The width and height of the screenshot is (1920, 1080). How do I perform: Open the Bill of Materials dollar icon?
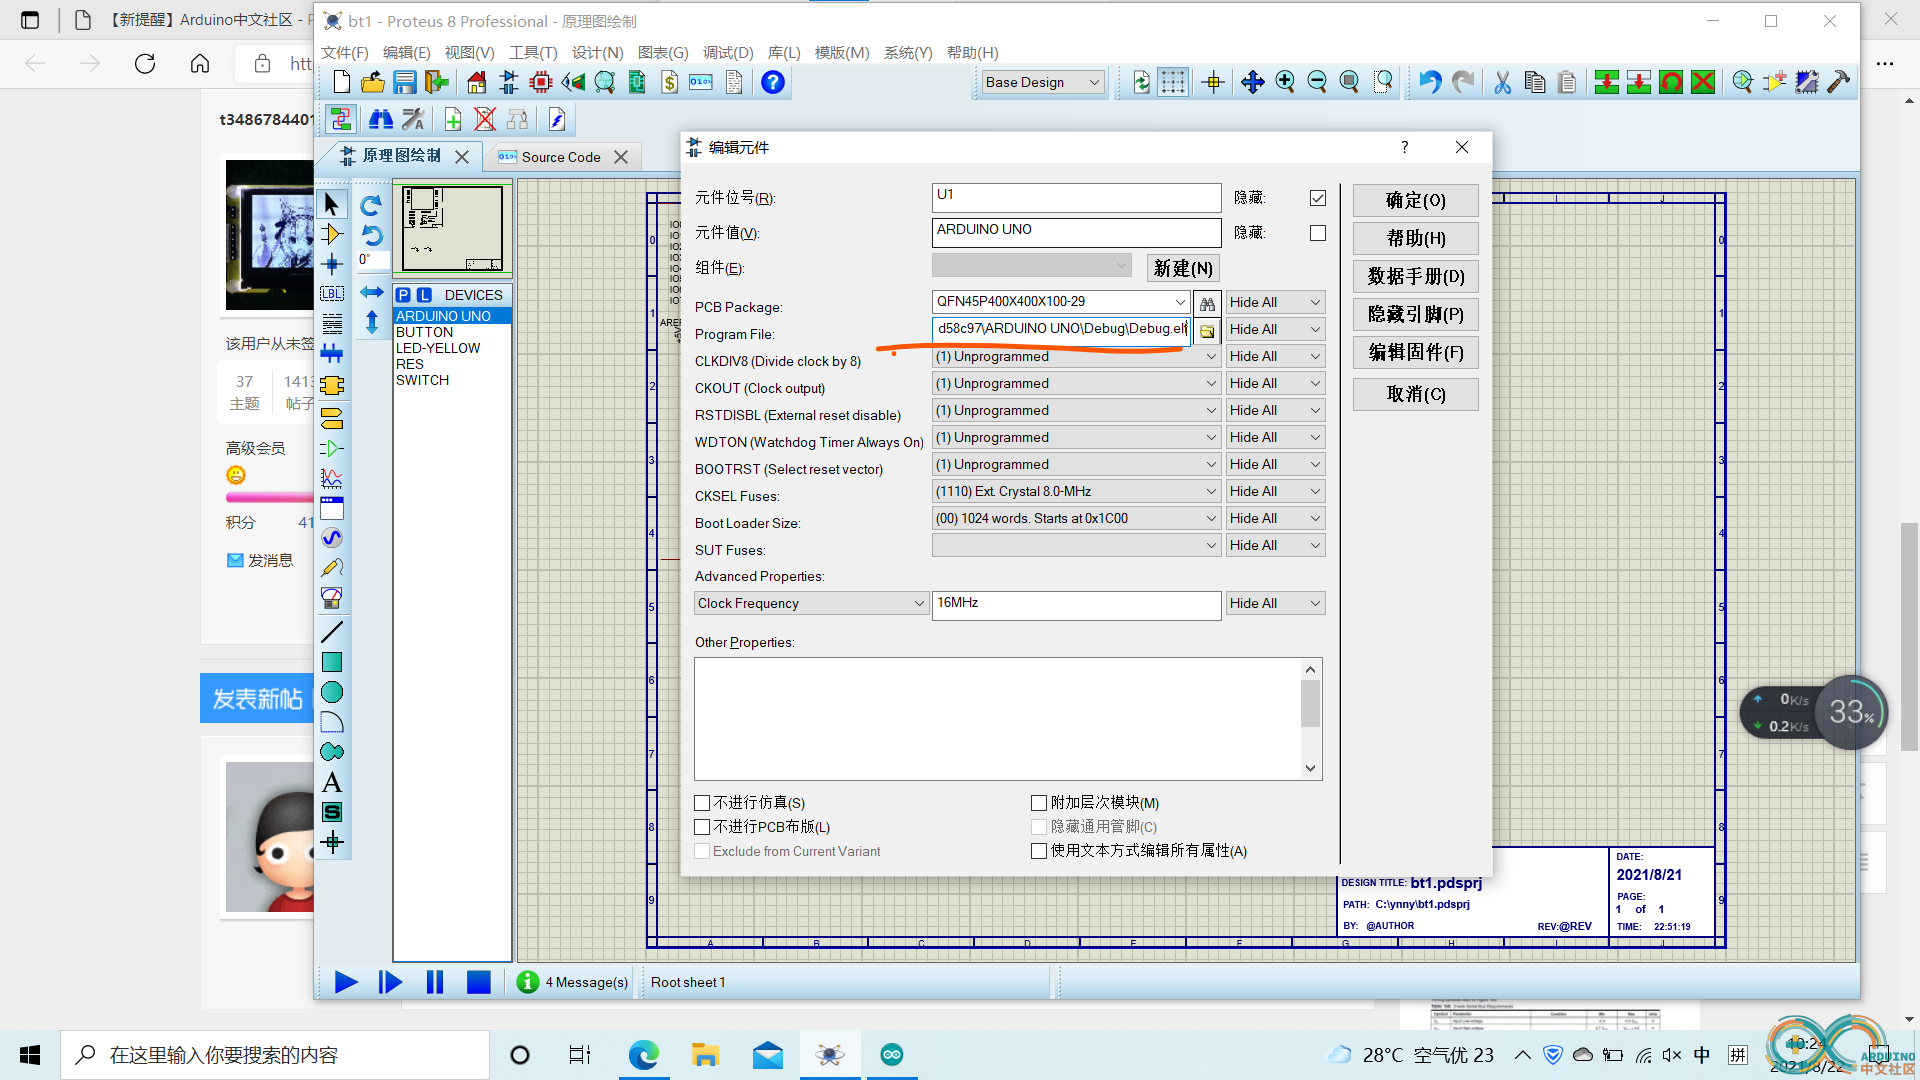pos(669,82)
